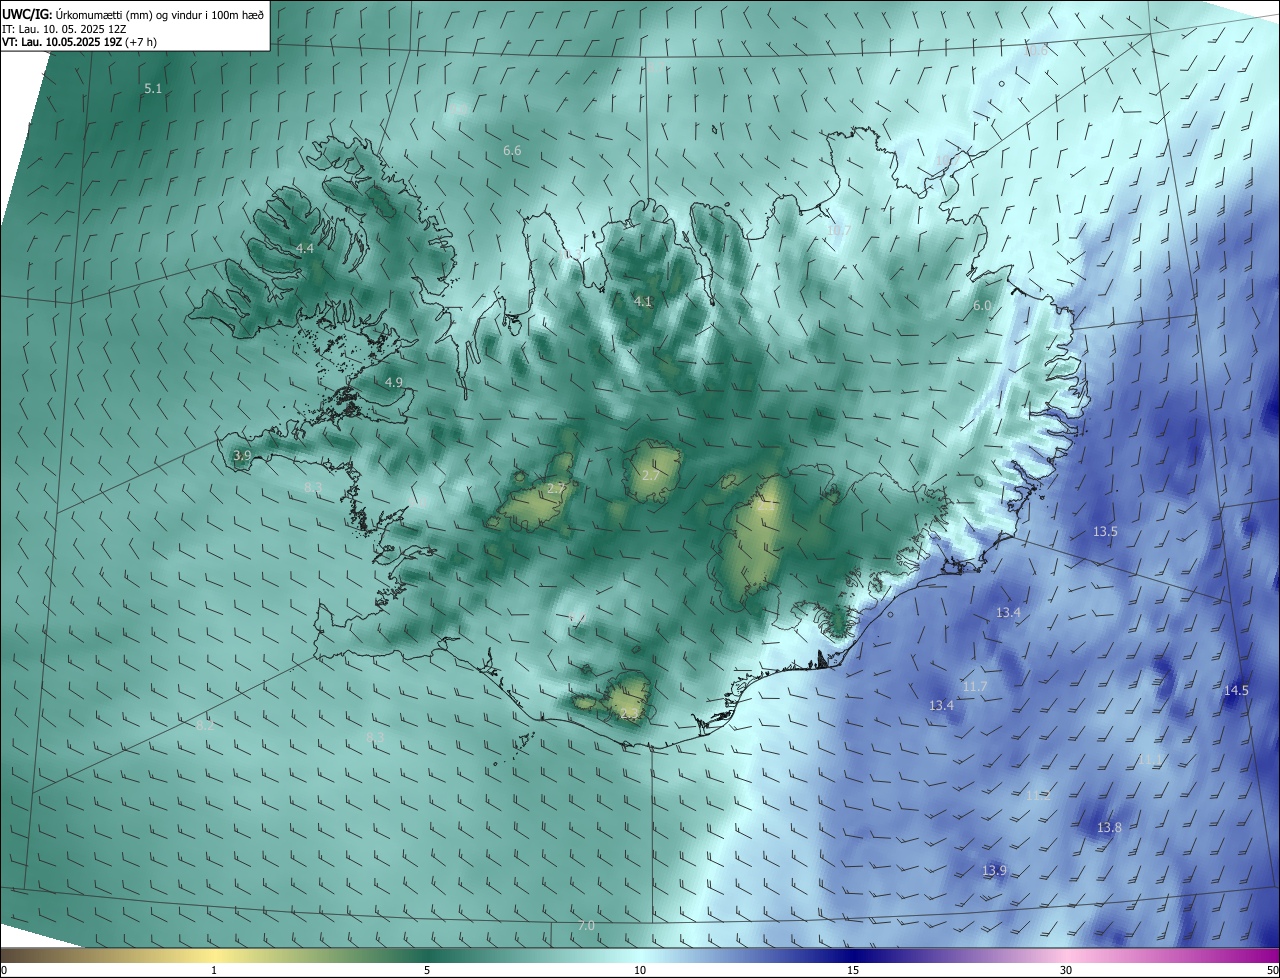The width and height of the screenshot is (1280, 978).
Task: Click the color scale tick labeled 1
Action: (x=214, y=970)
